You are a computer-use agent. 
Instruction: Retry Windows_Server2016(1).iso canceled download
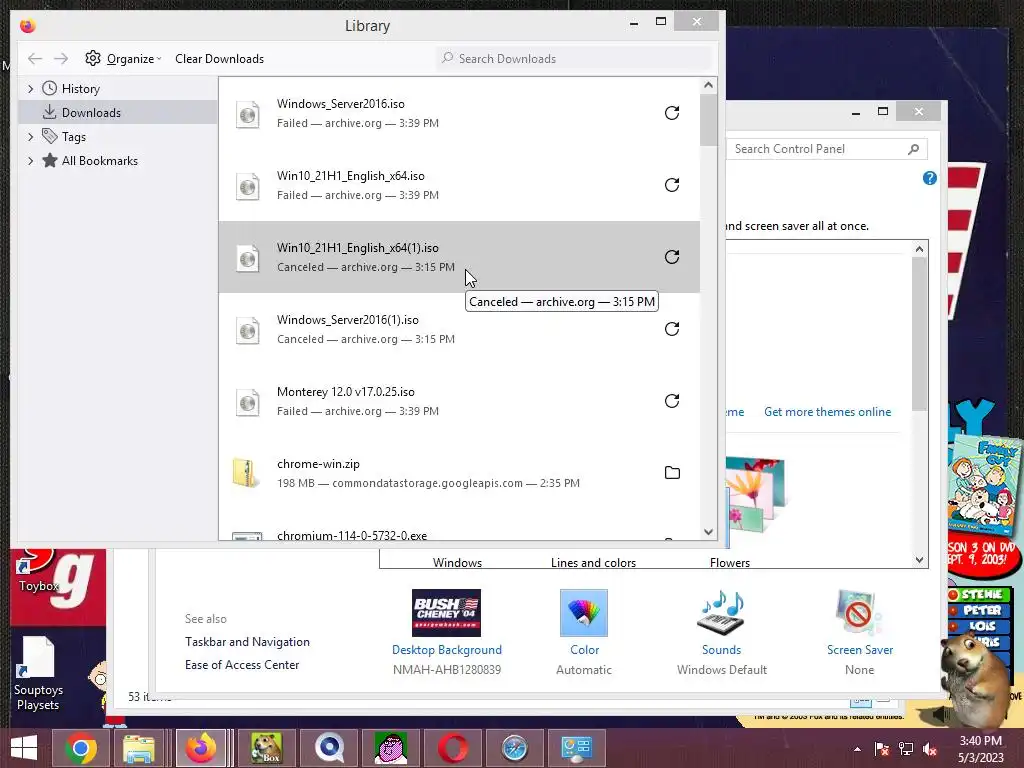(x=672, y=328)
